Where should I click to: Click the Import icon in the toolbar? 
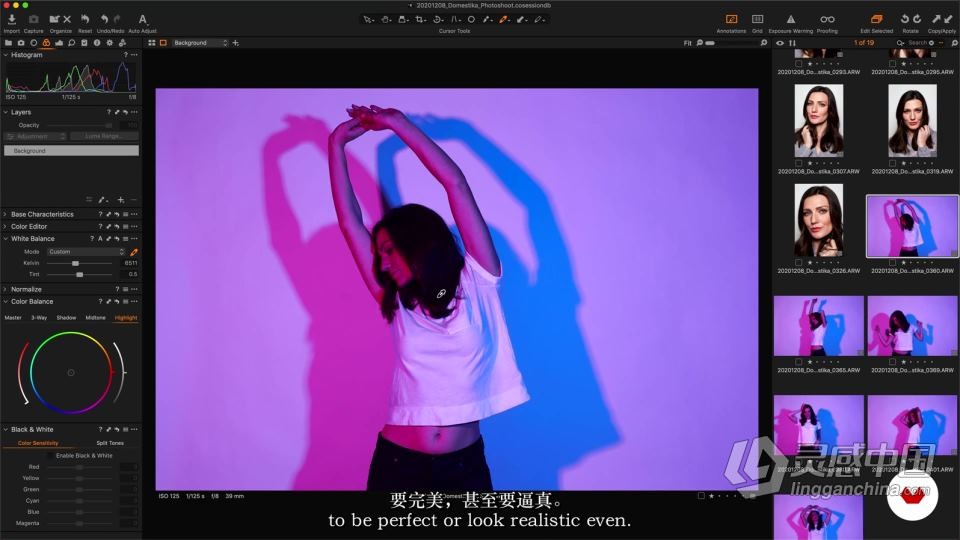coord(11,20)
